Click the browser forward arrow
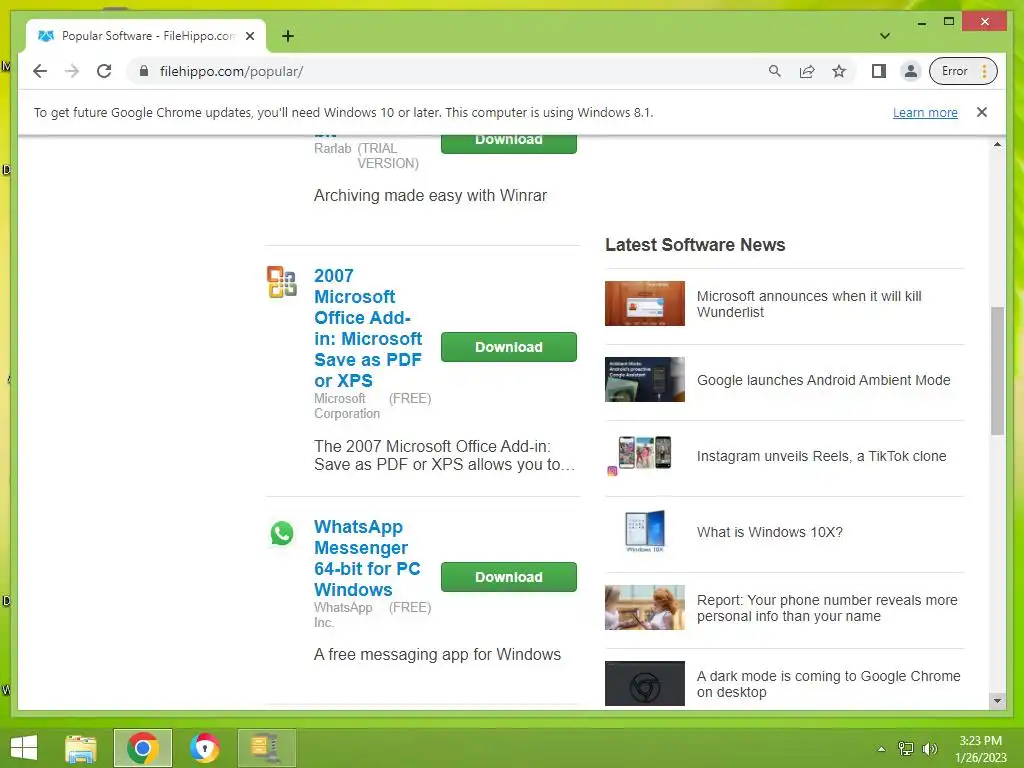The height and width of the screenshot is (768, 1024). click(72, 71)
